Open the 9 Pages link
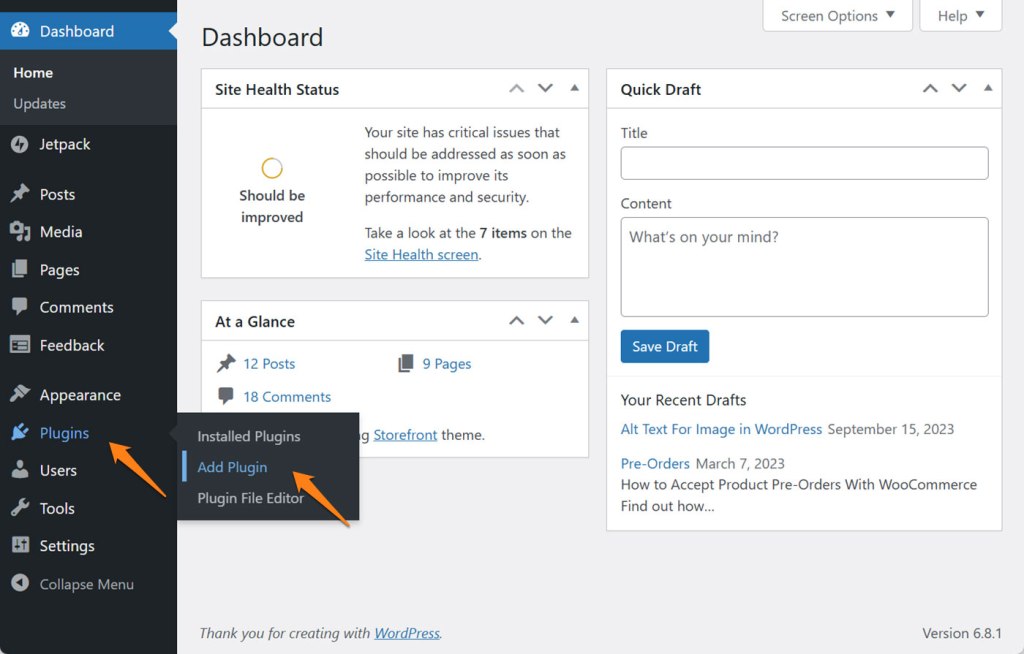This screenshot has height=654, width=1024. click(447, 364)
